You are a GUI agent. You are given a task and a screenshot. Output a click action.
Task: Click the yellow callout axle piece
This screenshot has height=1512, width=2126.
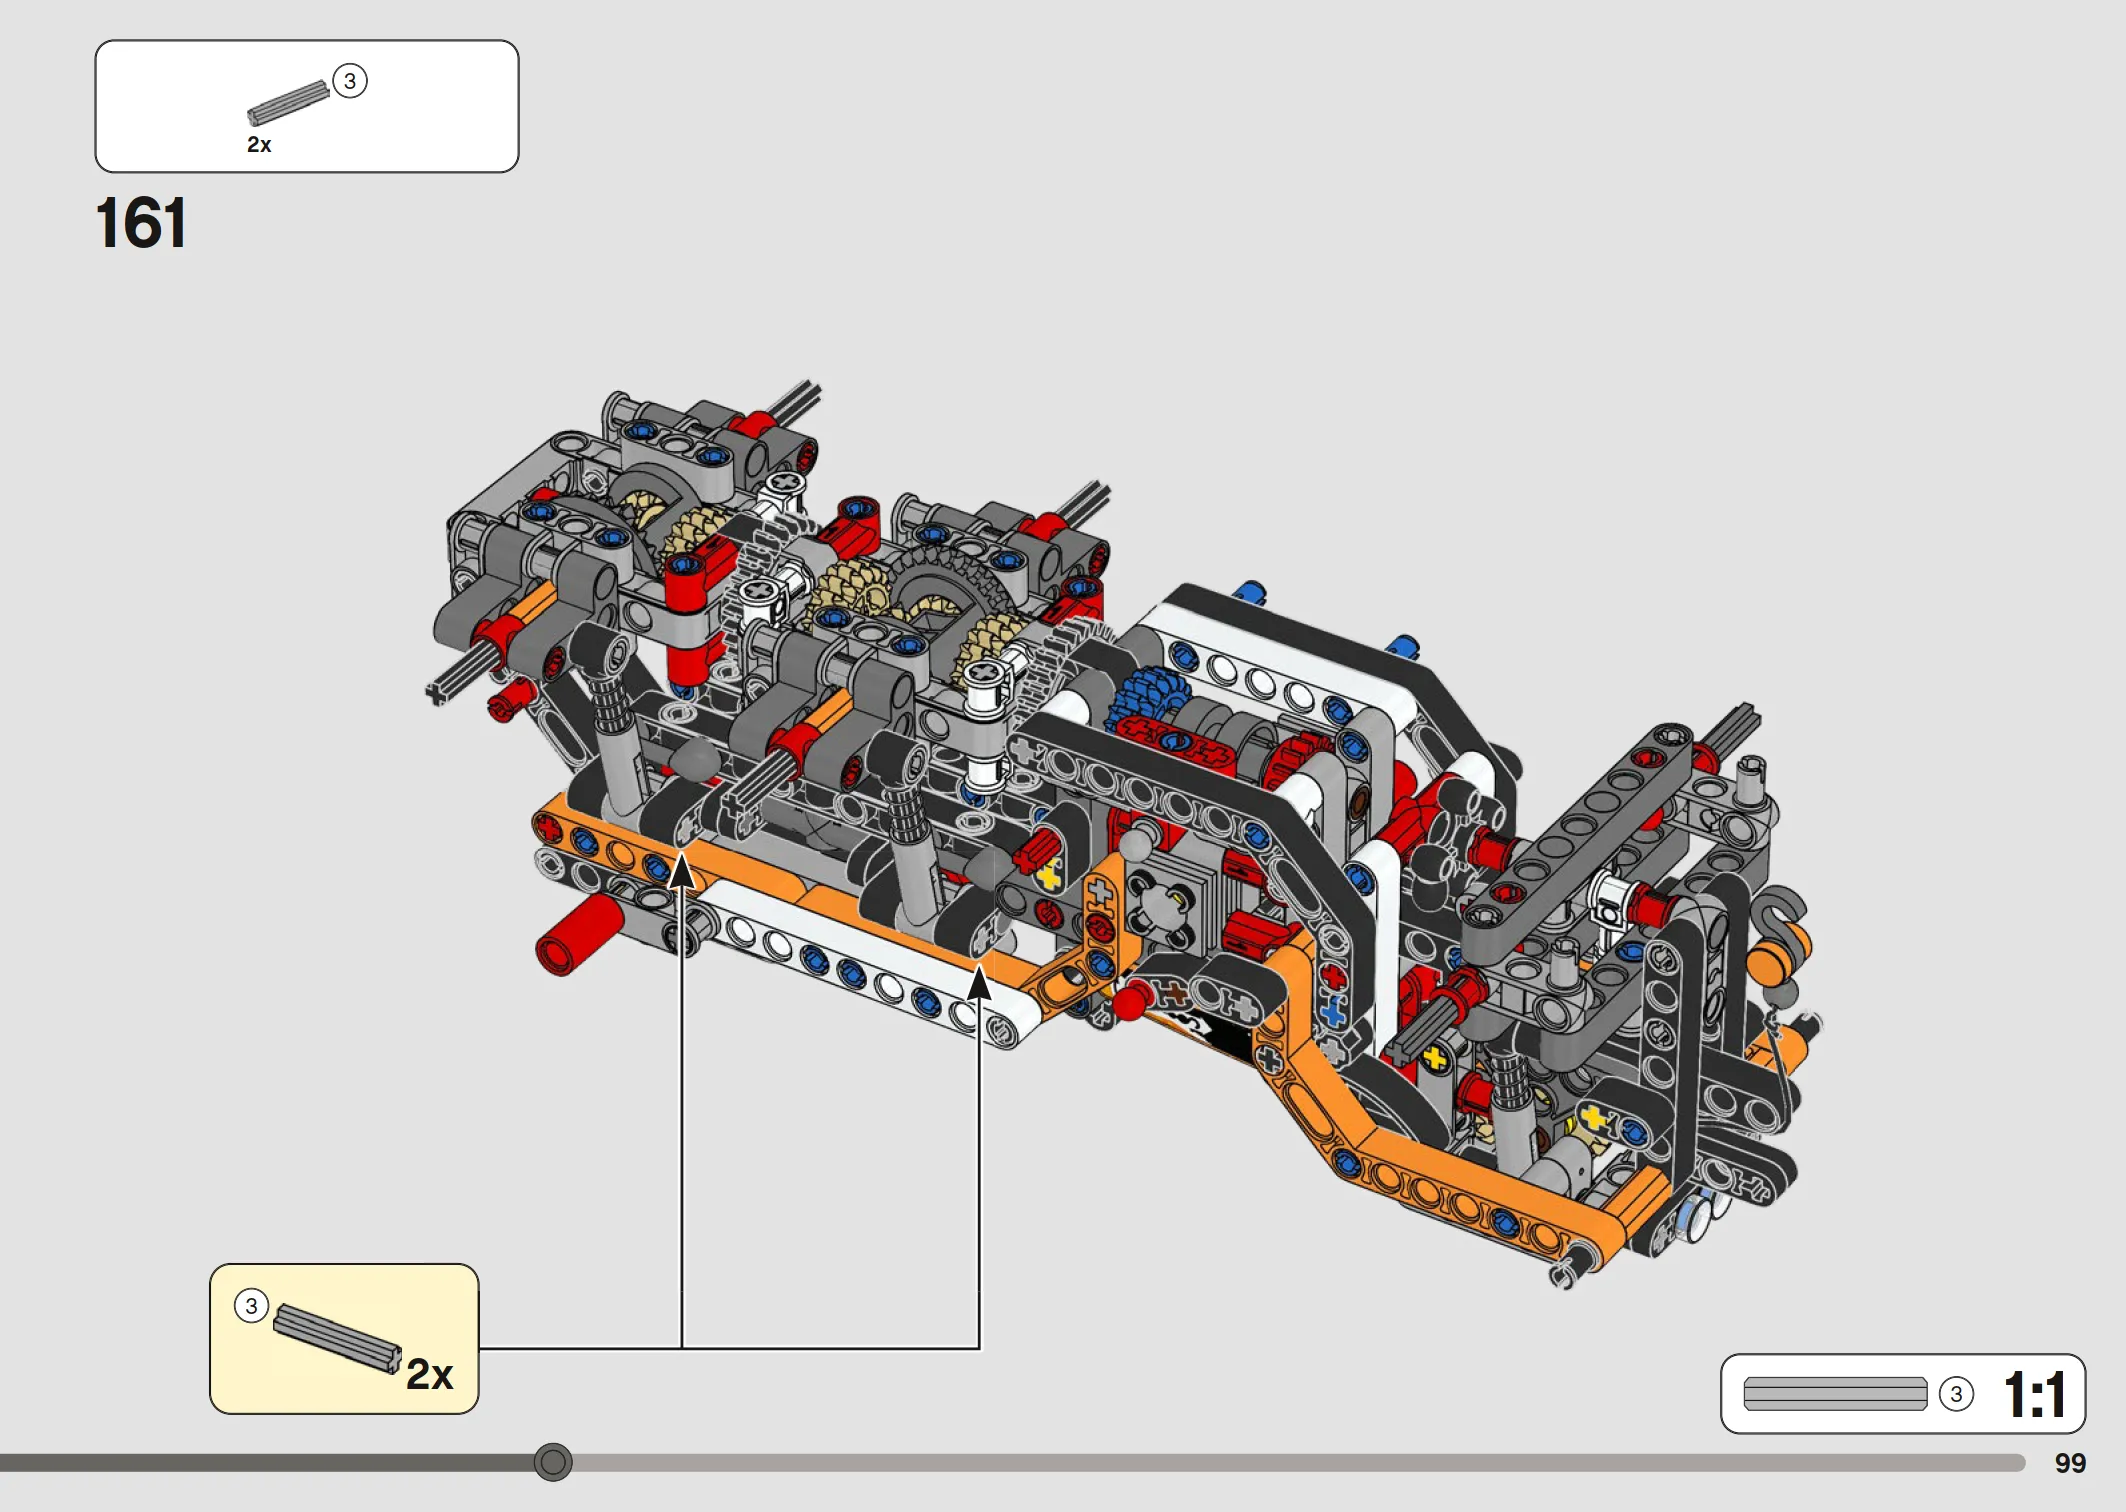click(x=337, y=1339)
